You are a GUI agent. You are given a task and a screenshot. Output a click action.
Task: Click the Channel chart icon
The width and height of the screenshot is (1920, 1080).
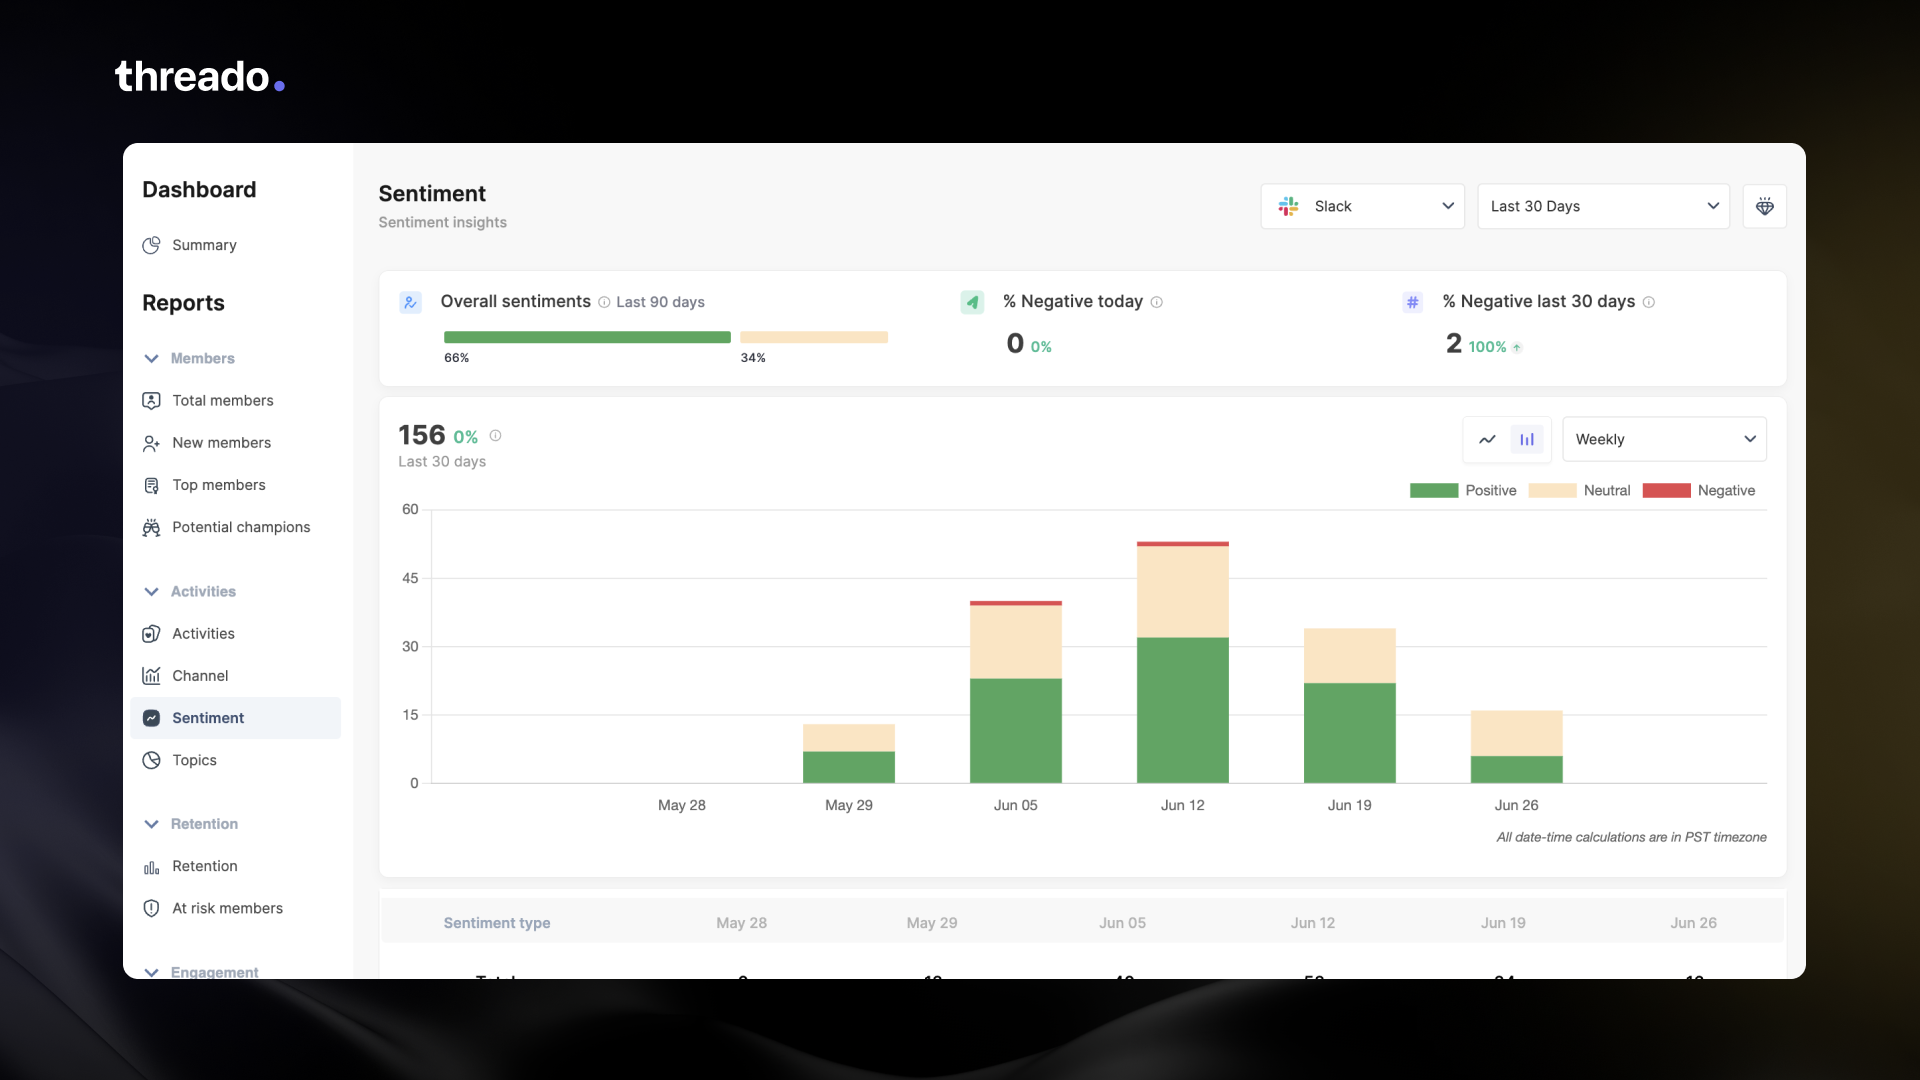pos(151,676)
